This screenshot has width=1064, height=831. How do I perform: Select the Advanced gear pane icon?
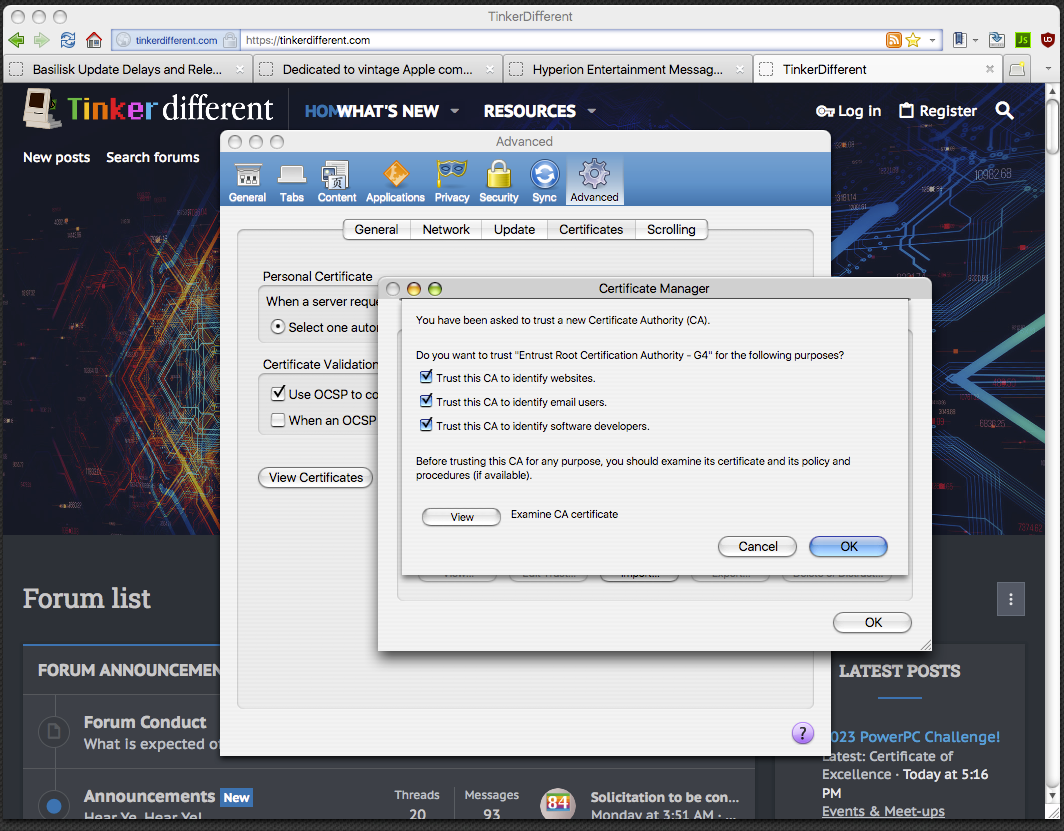pos(594,181)
